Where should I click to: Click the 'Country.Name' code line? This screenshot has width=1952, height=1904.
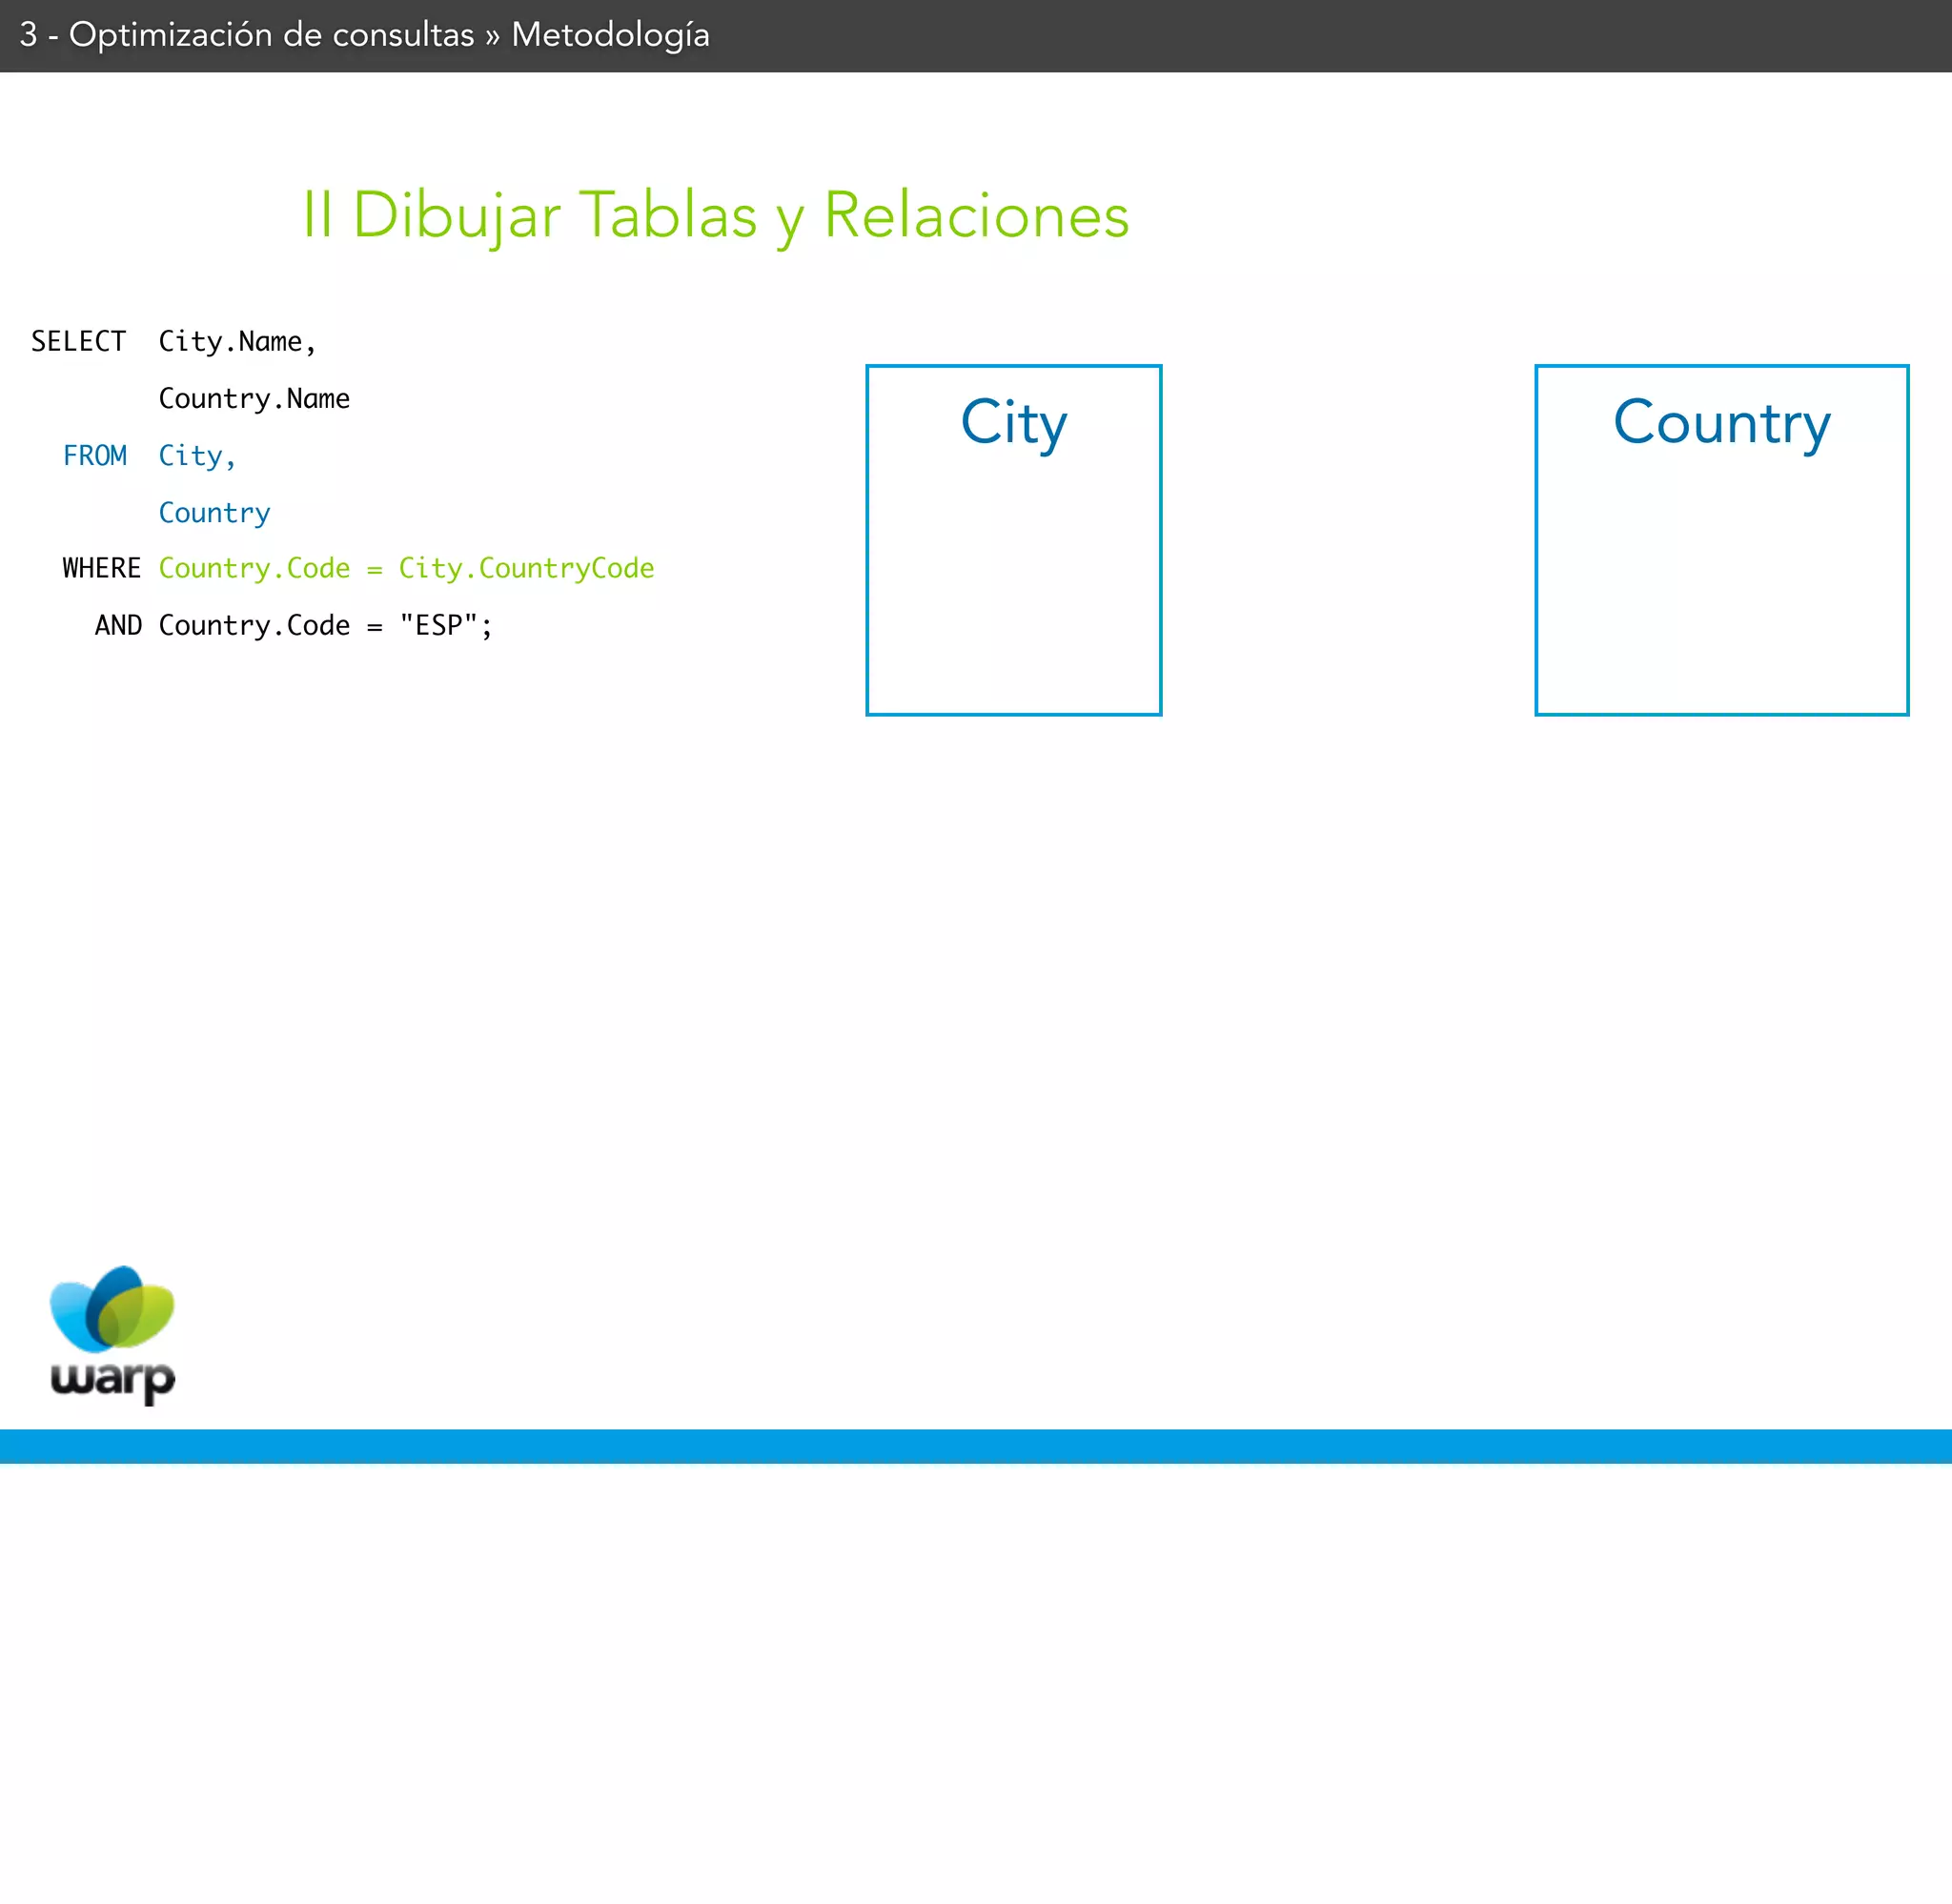(254, 399)
